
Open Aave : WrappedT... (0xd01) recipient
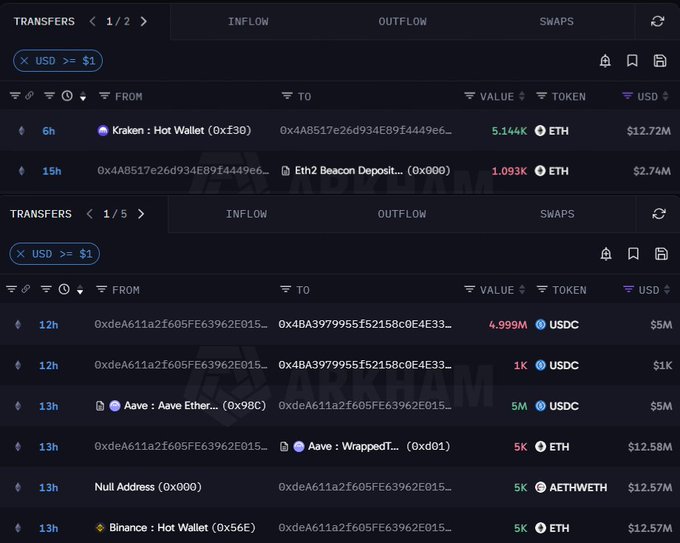point(379,446)
